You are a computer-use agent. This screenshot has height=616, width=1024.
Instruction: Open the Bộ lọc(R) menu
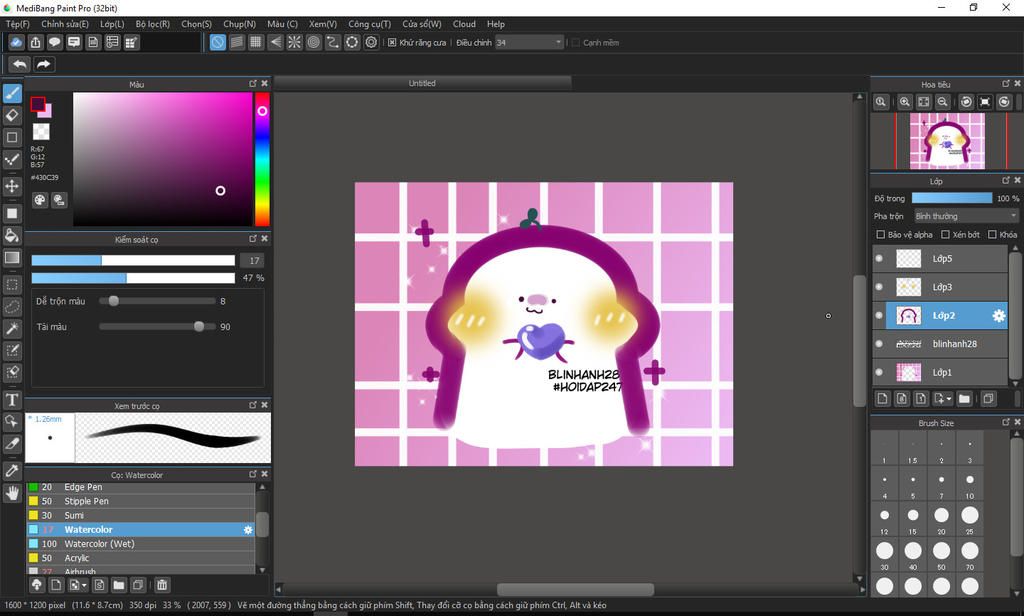click(x=152, y=23)
